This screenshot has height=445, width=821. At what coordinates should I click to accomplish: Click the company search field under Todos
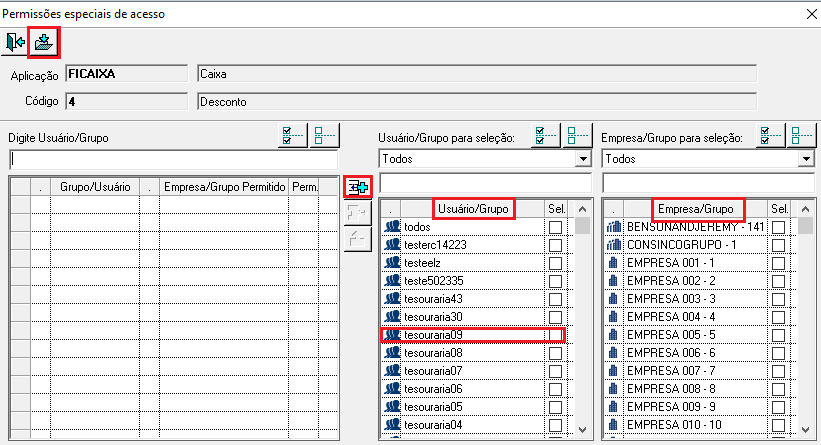point(708,183)
